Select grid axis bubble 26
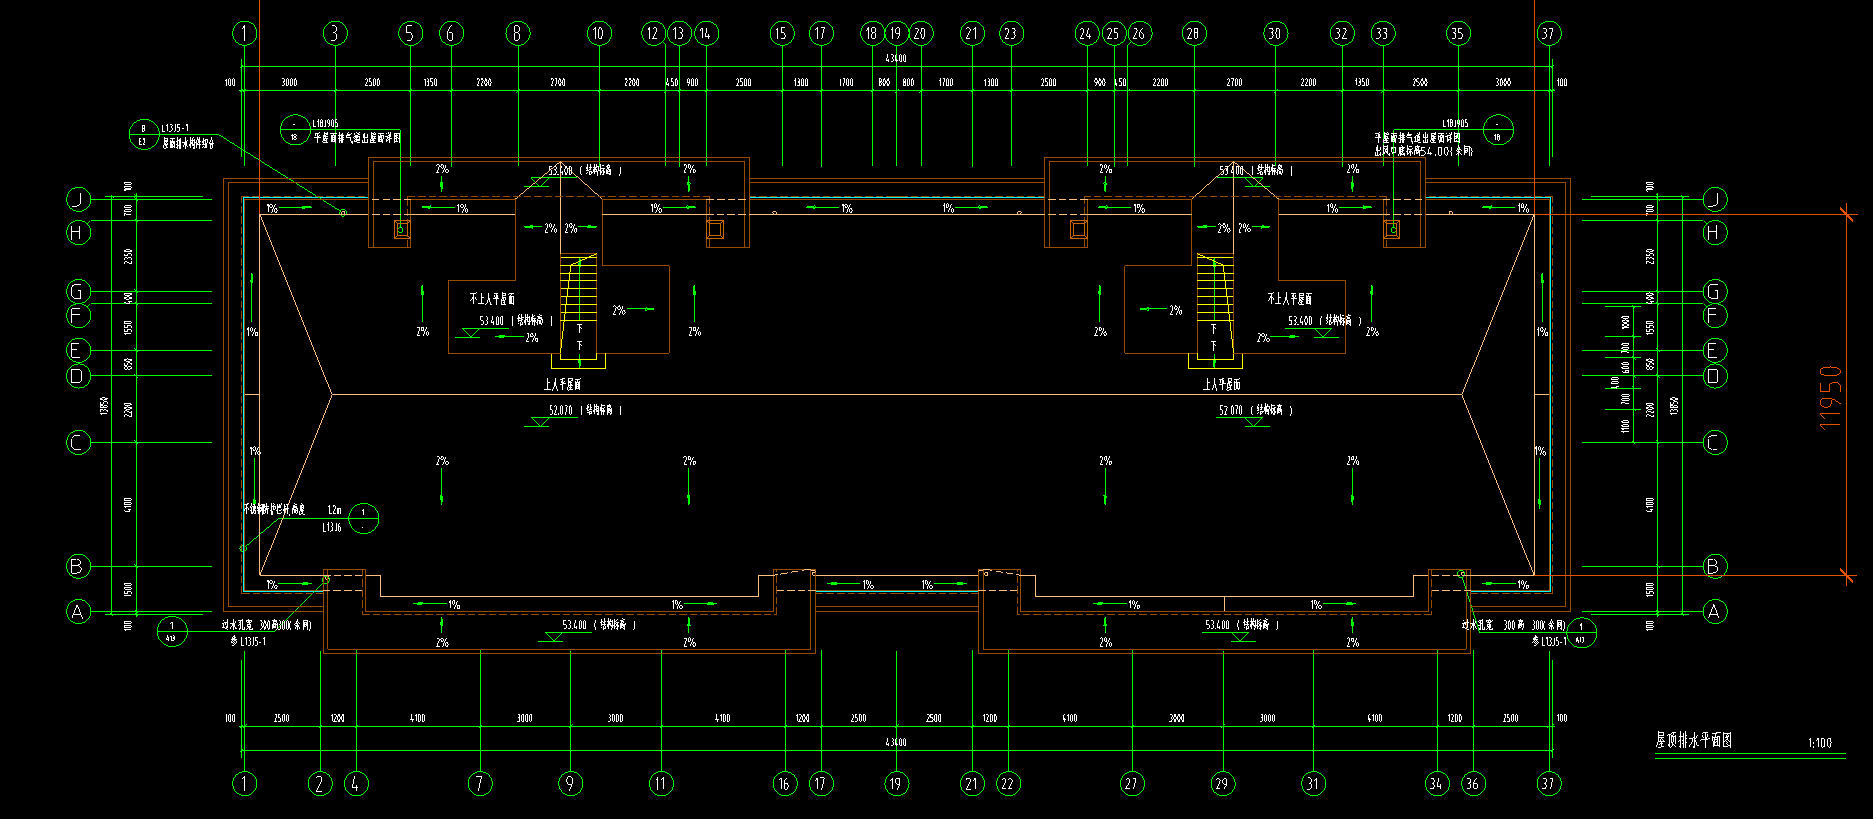Image resolution: width=1873 pixels, height=819 pixels. coord(1139,33)
